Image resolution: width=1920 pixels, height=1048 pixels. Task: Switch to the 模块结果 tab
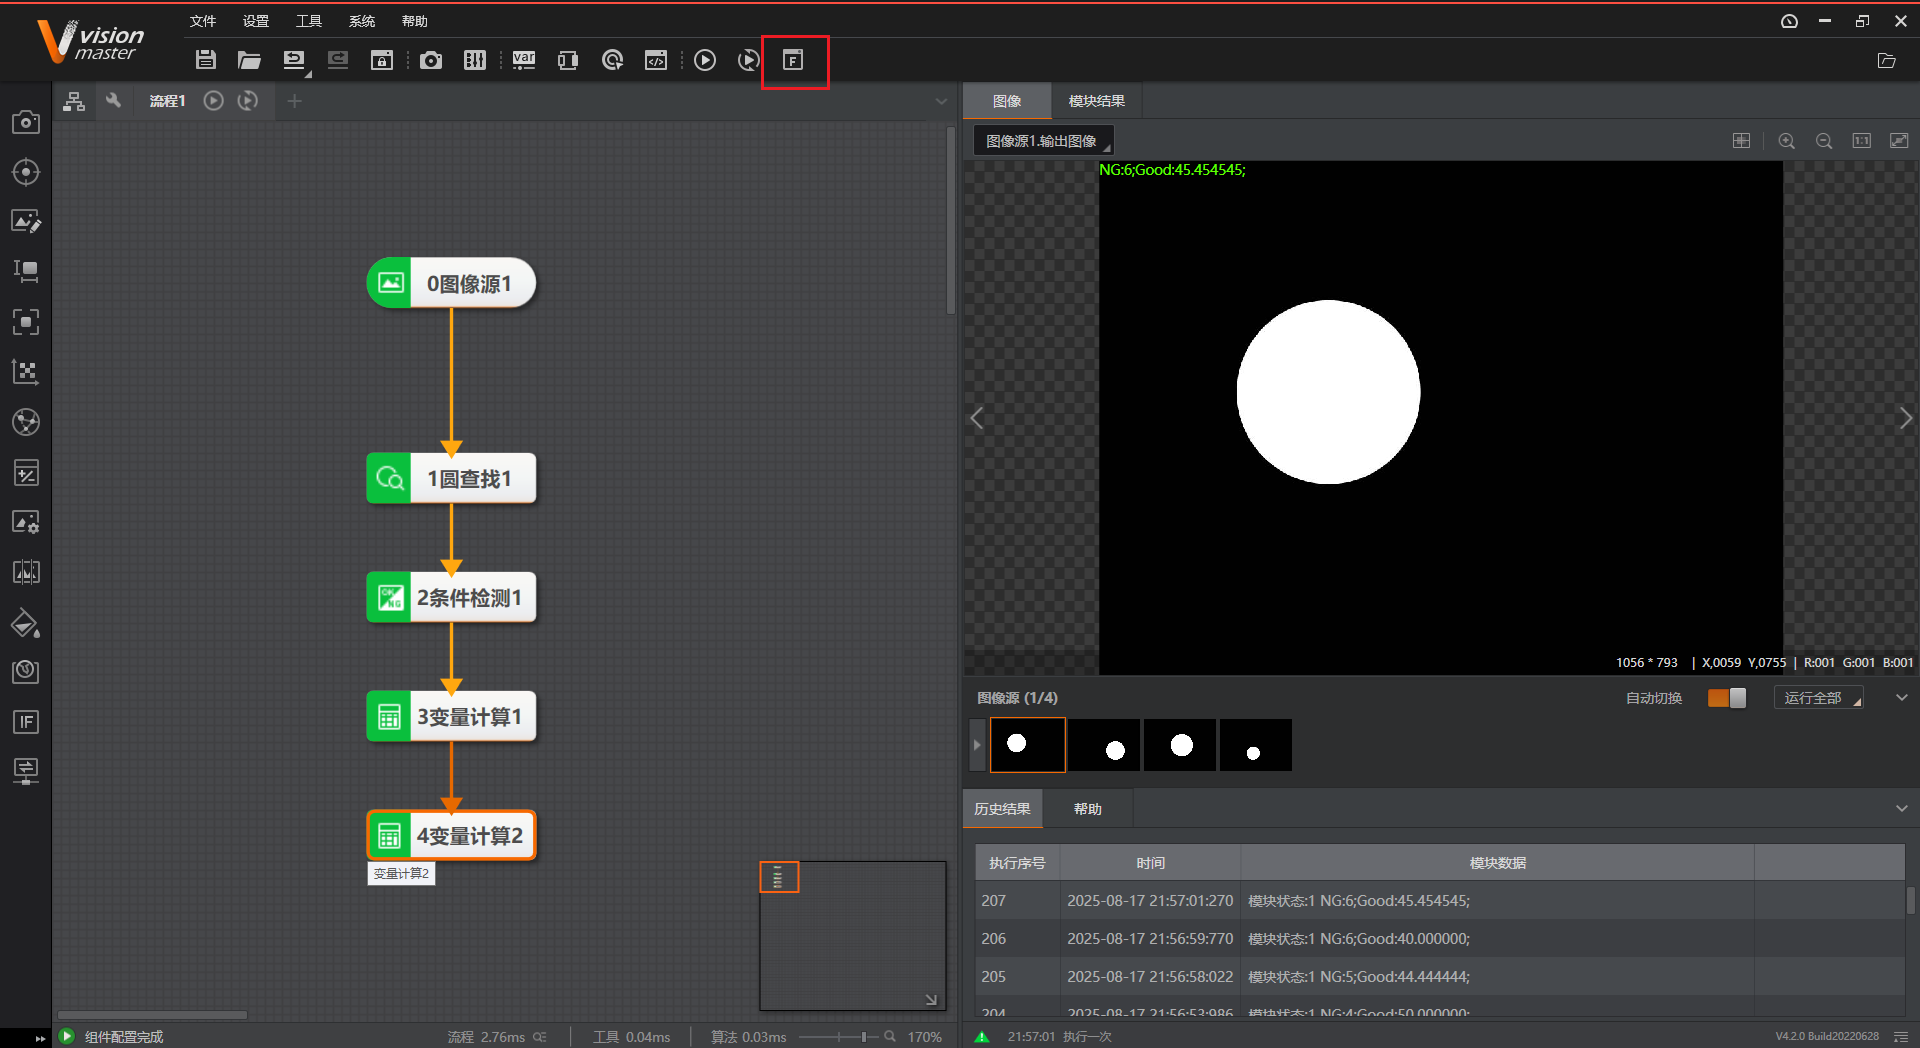point(1096,101)
